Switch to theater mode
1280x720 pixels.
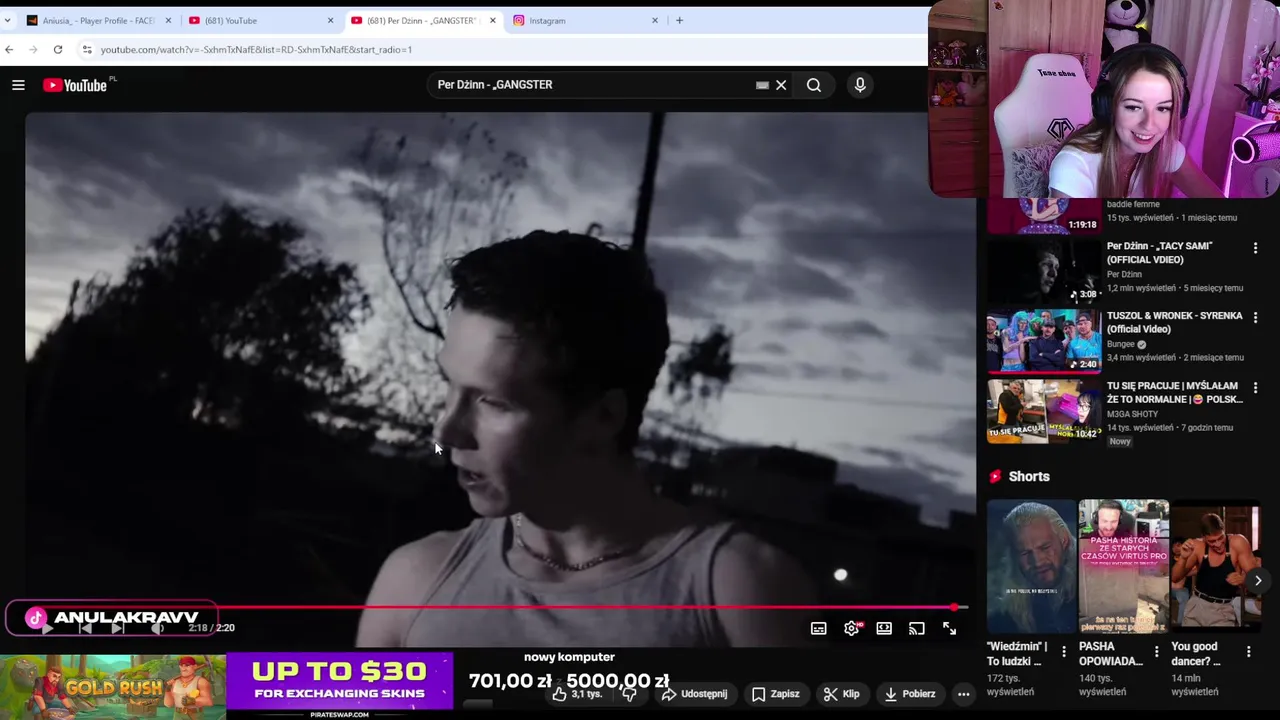(884, 628)
